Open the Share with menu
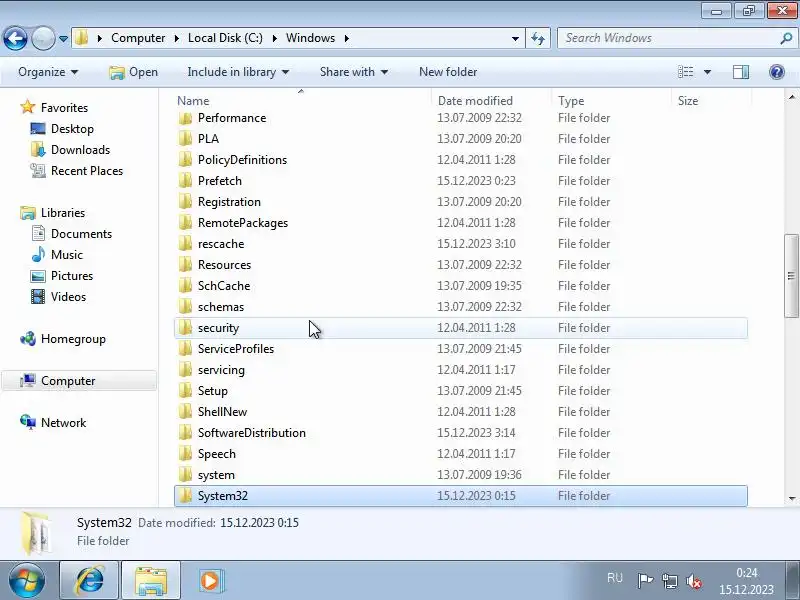Screen dimensions: 800x600 354,72
